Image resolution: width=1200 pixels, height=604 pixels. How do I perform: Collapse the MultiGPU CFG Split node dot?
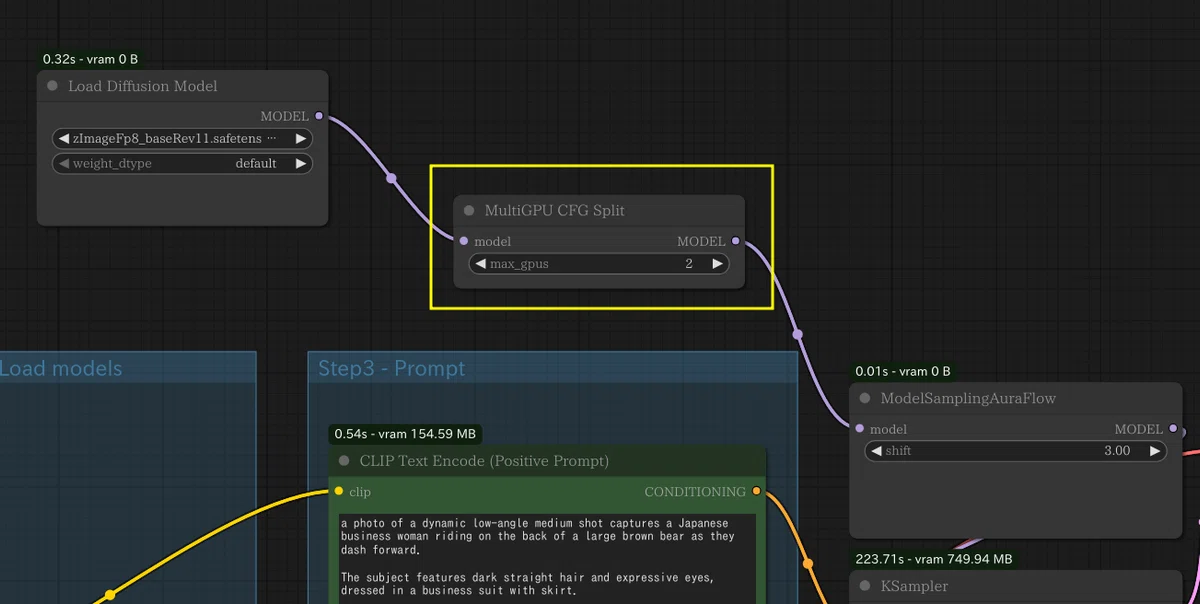click(x=469, y=211)
